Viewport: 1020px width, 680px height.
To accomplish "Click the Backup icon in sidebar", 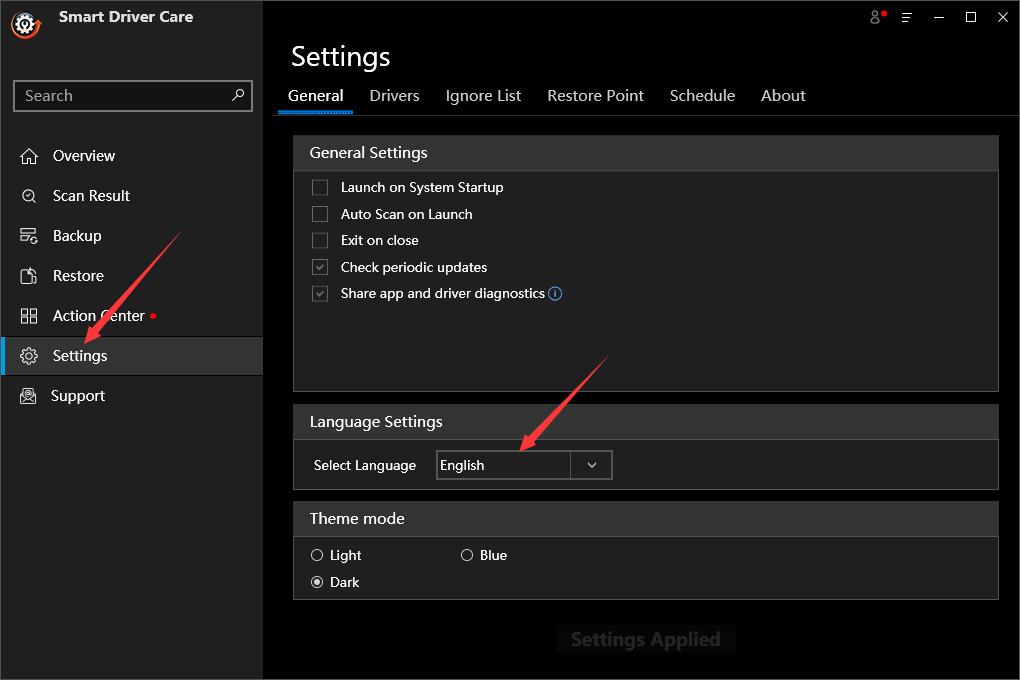I will pyautogui.click(x=29, y=236).
